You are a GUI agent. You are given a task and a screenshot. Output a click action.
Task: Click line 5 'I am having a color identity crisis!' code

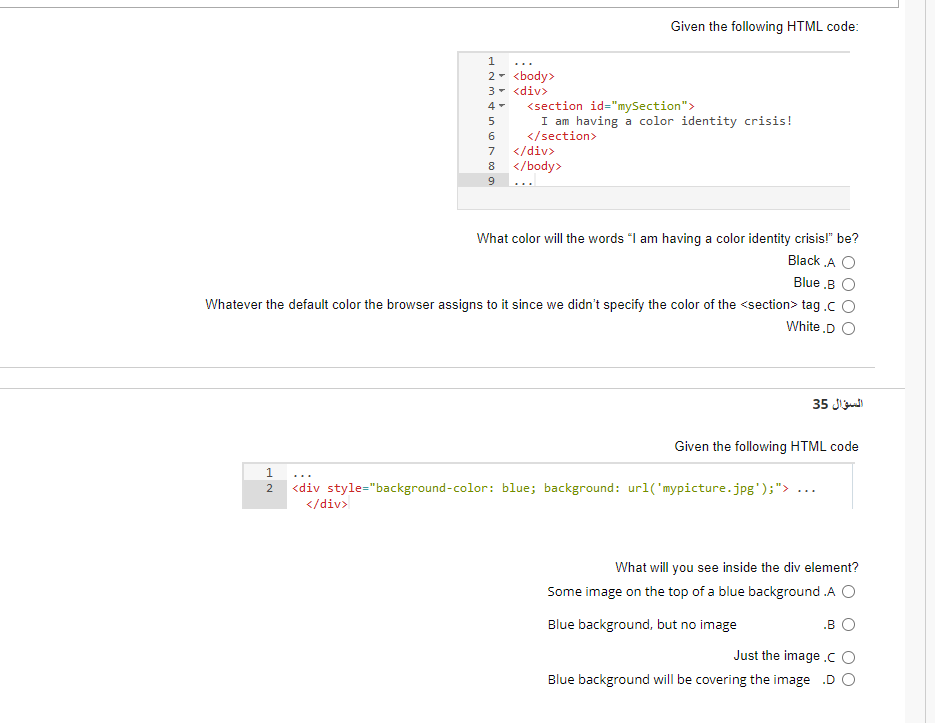(x=666, y=121)
